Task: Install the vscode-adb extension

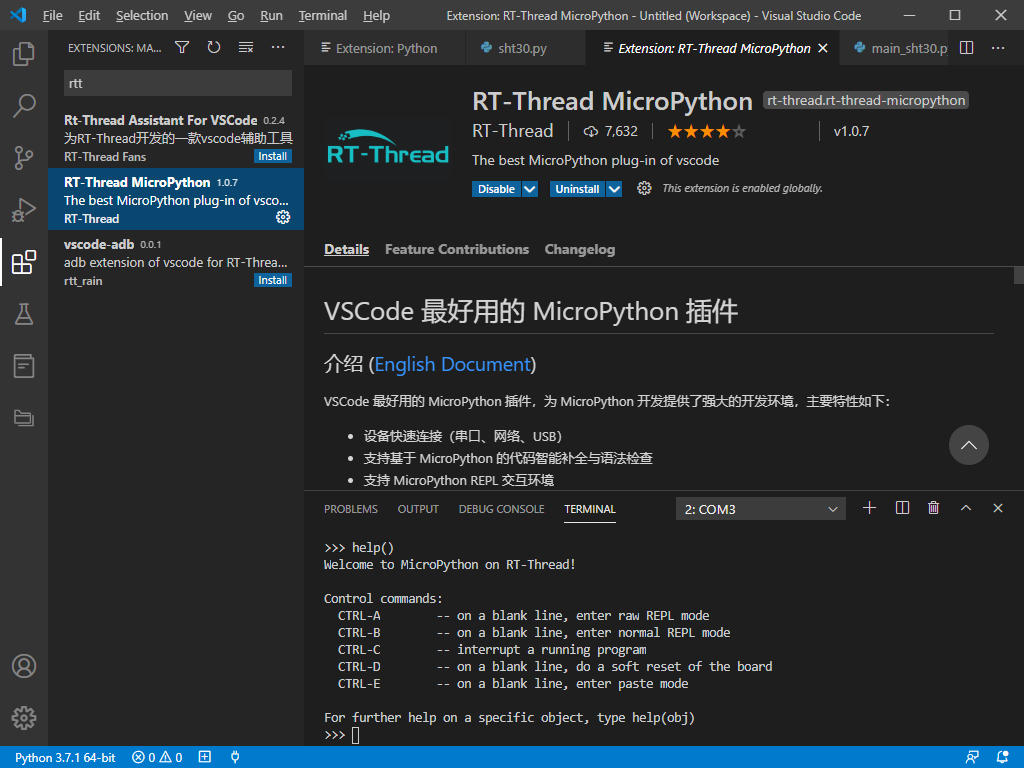Action: coord(272,280)
